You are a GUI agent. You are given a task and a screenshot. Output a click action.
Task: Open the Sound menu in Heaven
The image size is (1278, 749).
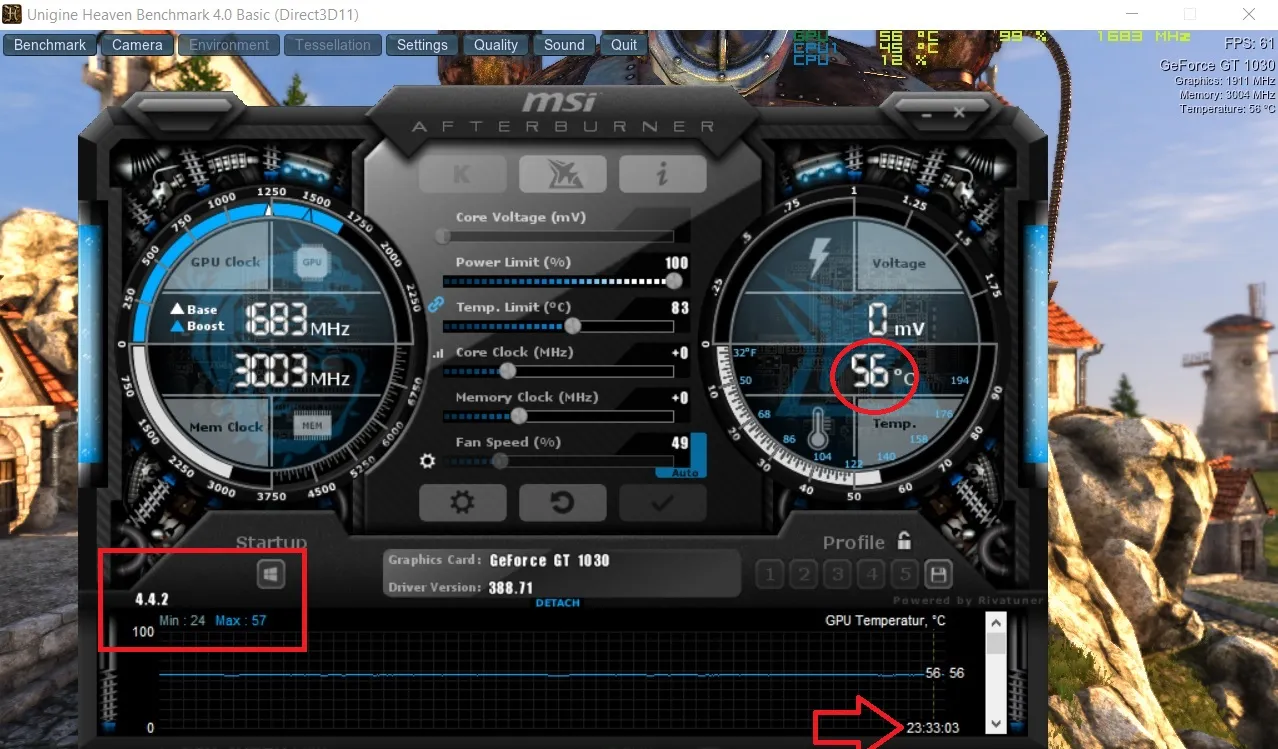click(x=564, y=45)
